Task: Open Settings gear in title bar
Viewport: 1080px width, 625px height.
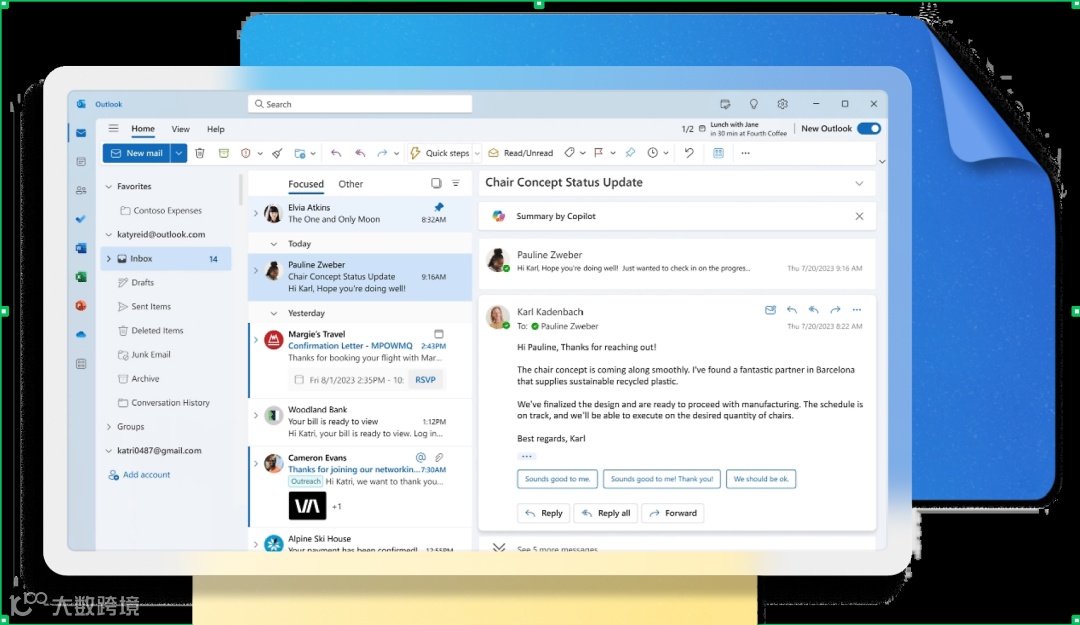Action: (782, 104)
